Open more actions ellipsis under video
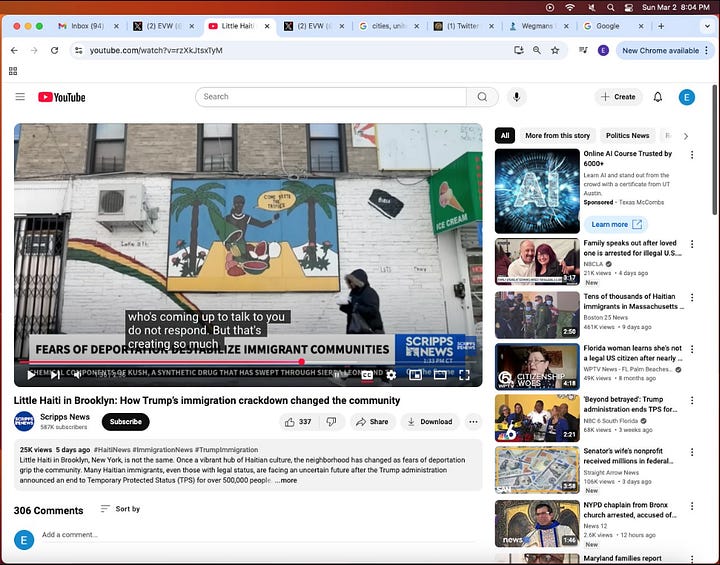 [473, 422]
